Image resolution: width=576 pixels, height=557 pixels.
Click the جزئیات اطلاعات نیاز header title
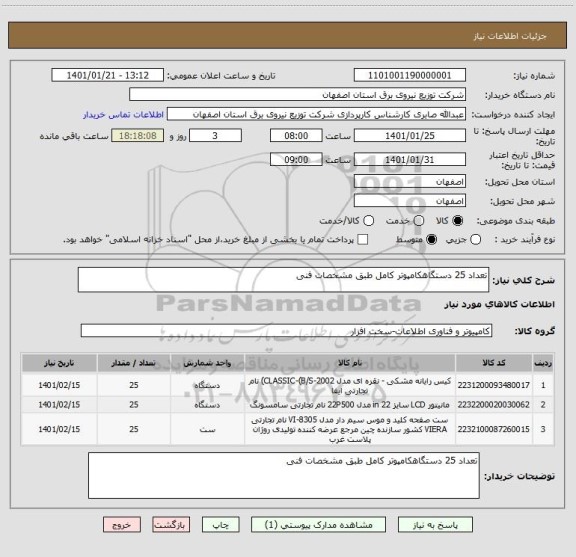tap(510, 36)
